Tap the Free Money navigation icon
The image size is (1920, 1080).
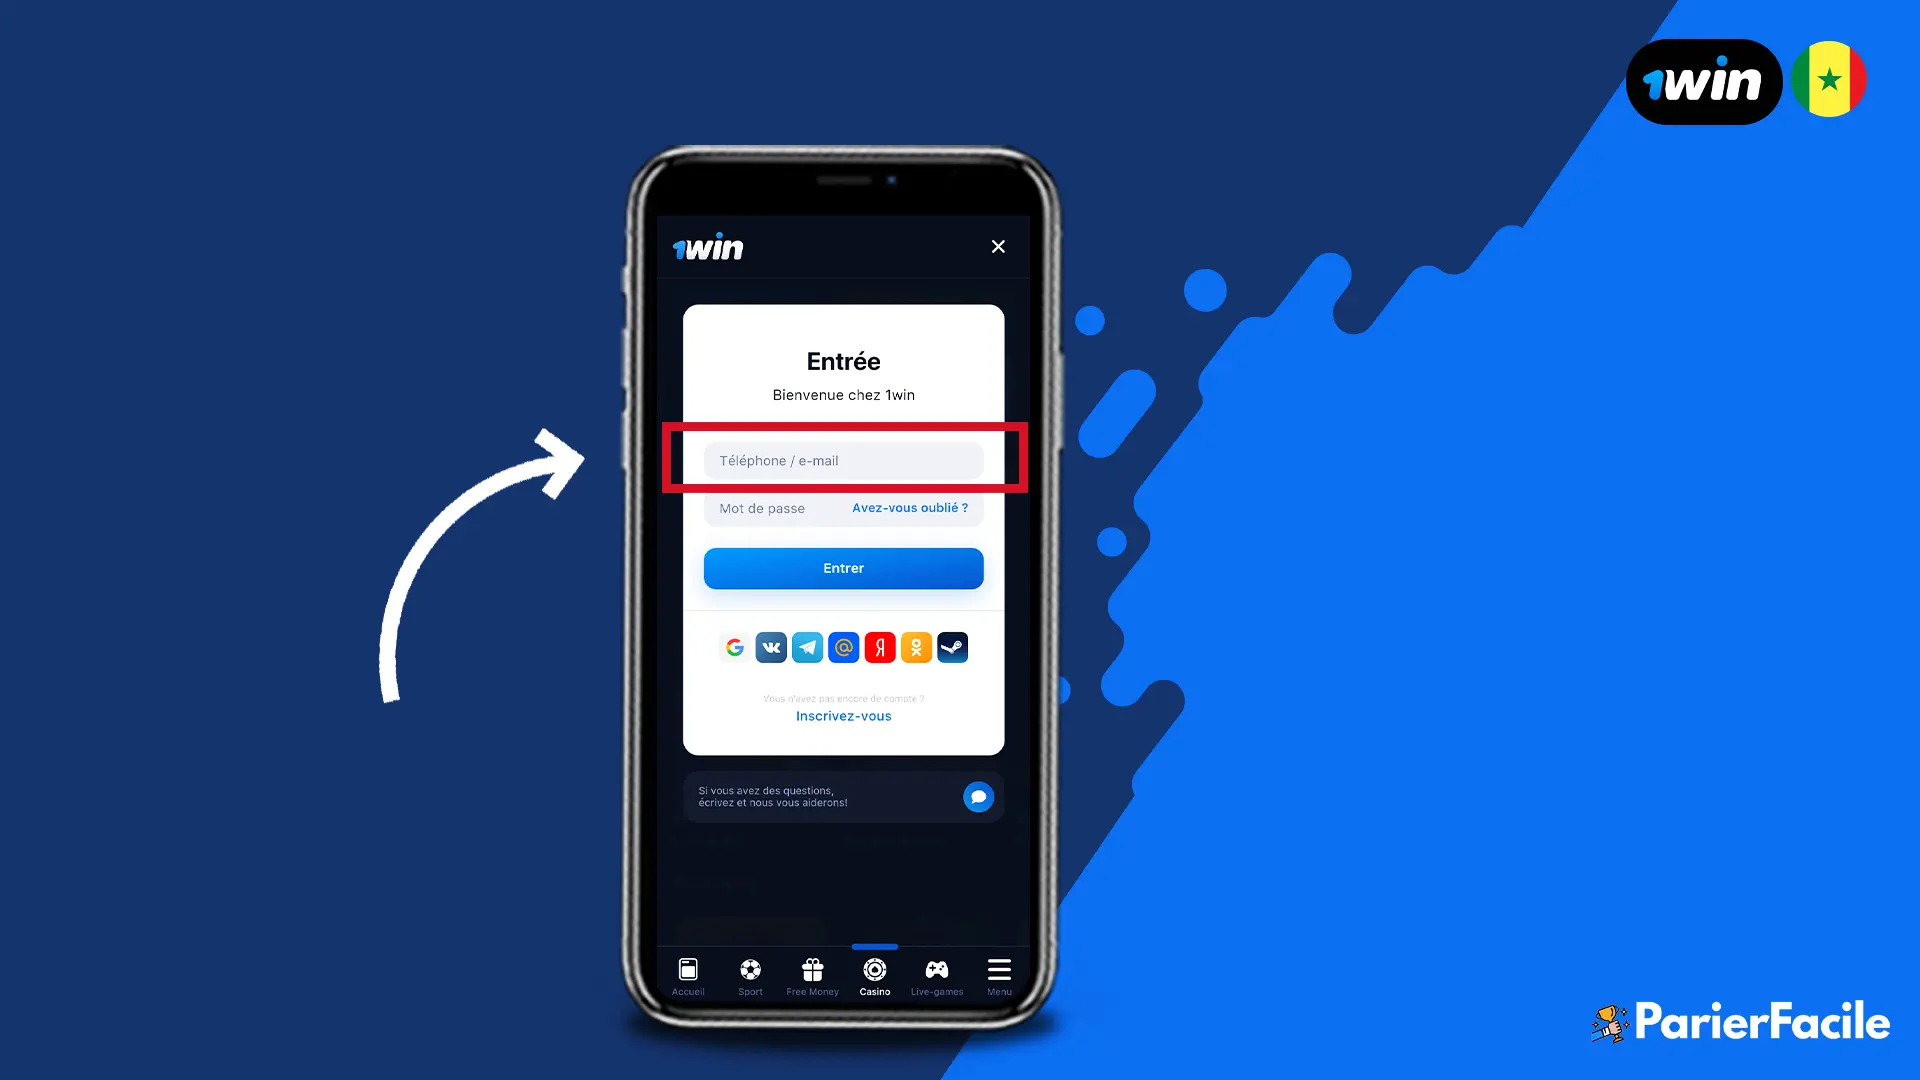coord(812,976)
